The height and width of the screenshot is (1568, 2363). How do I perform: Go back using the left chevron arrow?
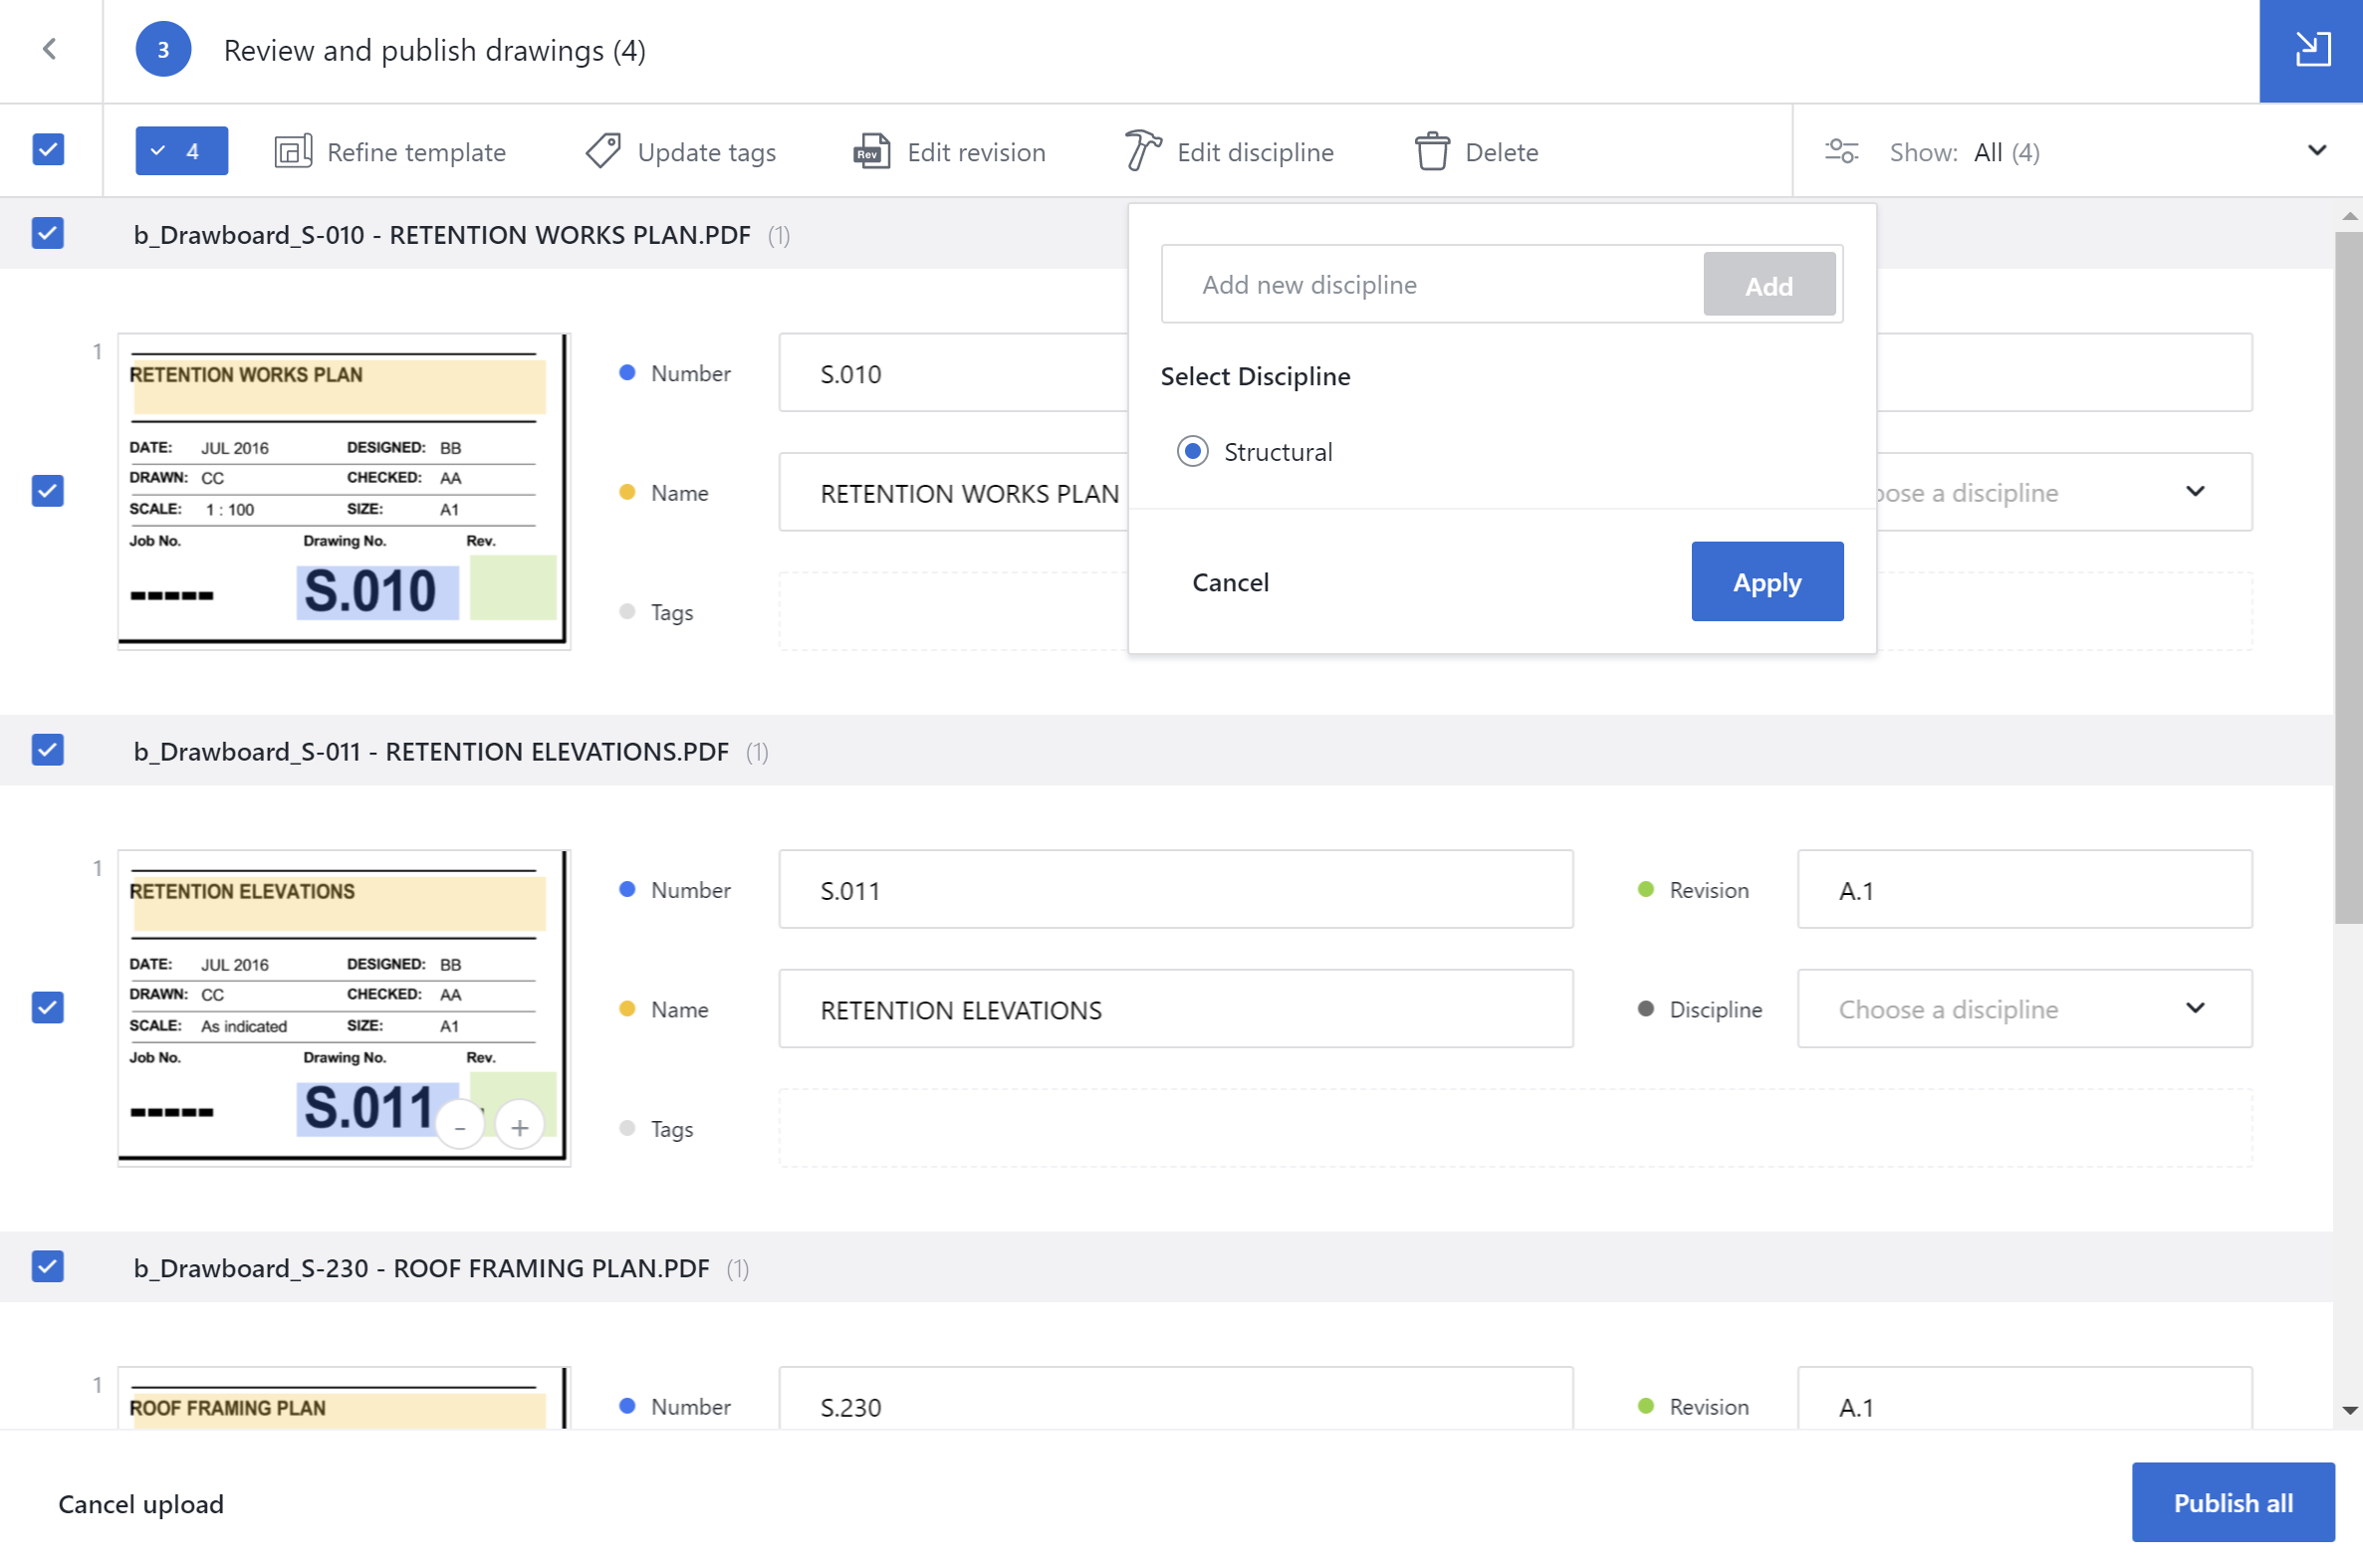point(49,49)
